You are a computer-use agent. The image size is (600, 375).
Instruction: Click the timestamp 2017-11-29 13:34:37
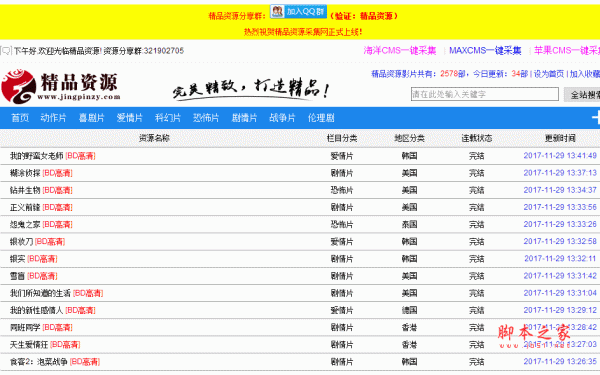[x=560, y=190]
